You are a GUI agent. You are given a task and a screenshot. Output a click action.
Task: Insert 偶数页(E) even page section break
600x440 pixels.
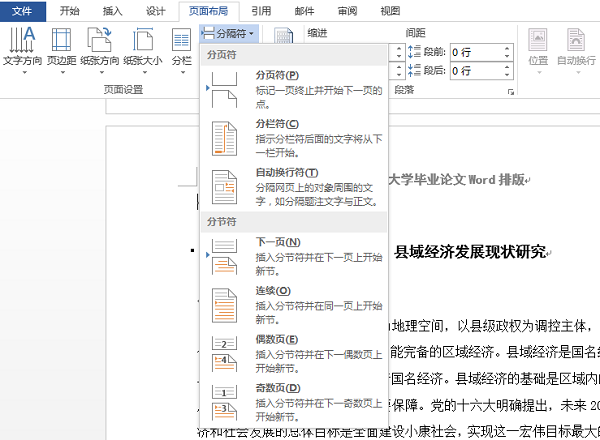(x=294, y=354)
